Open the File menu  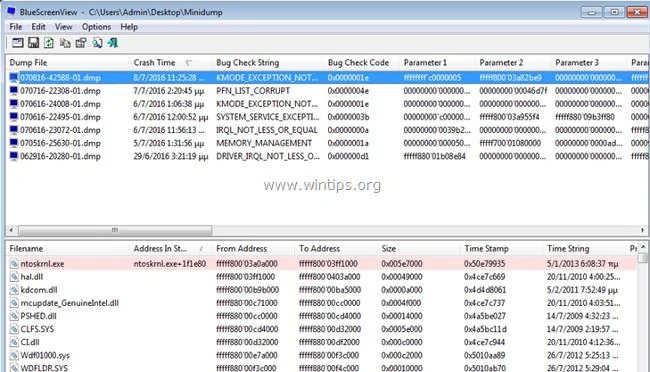pyautogui.click(x=16, y=27)
